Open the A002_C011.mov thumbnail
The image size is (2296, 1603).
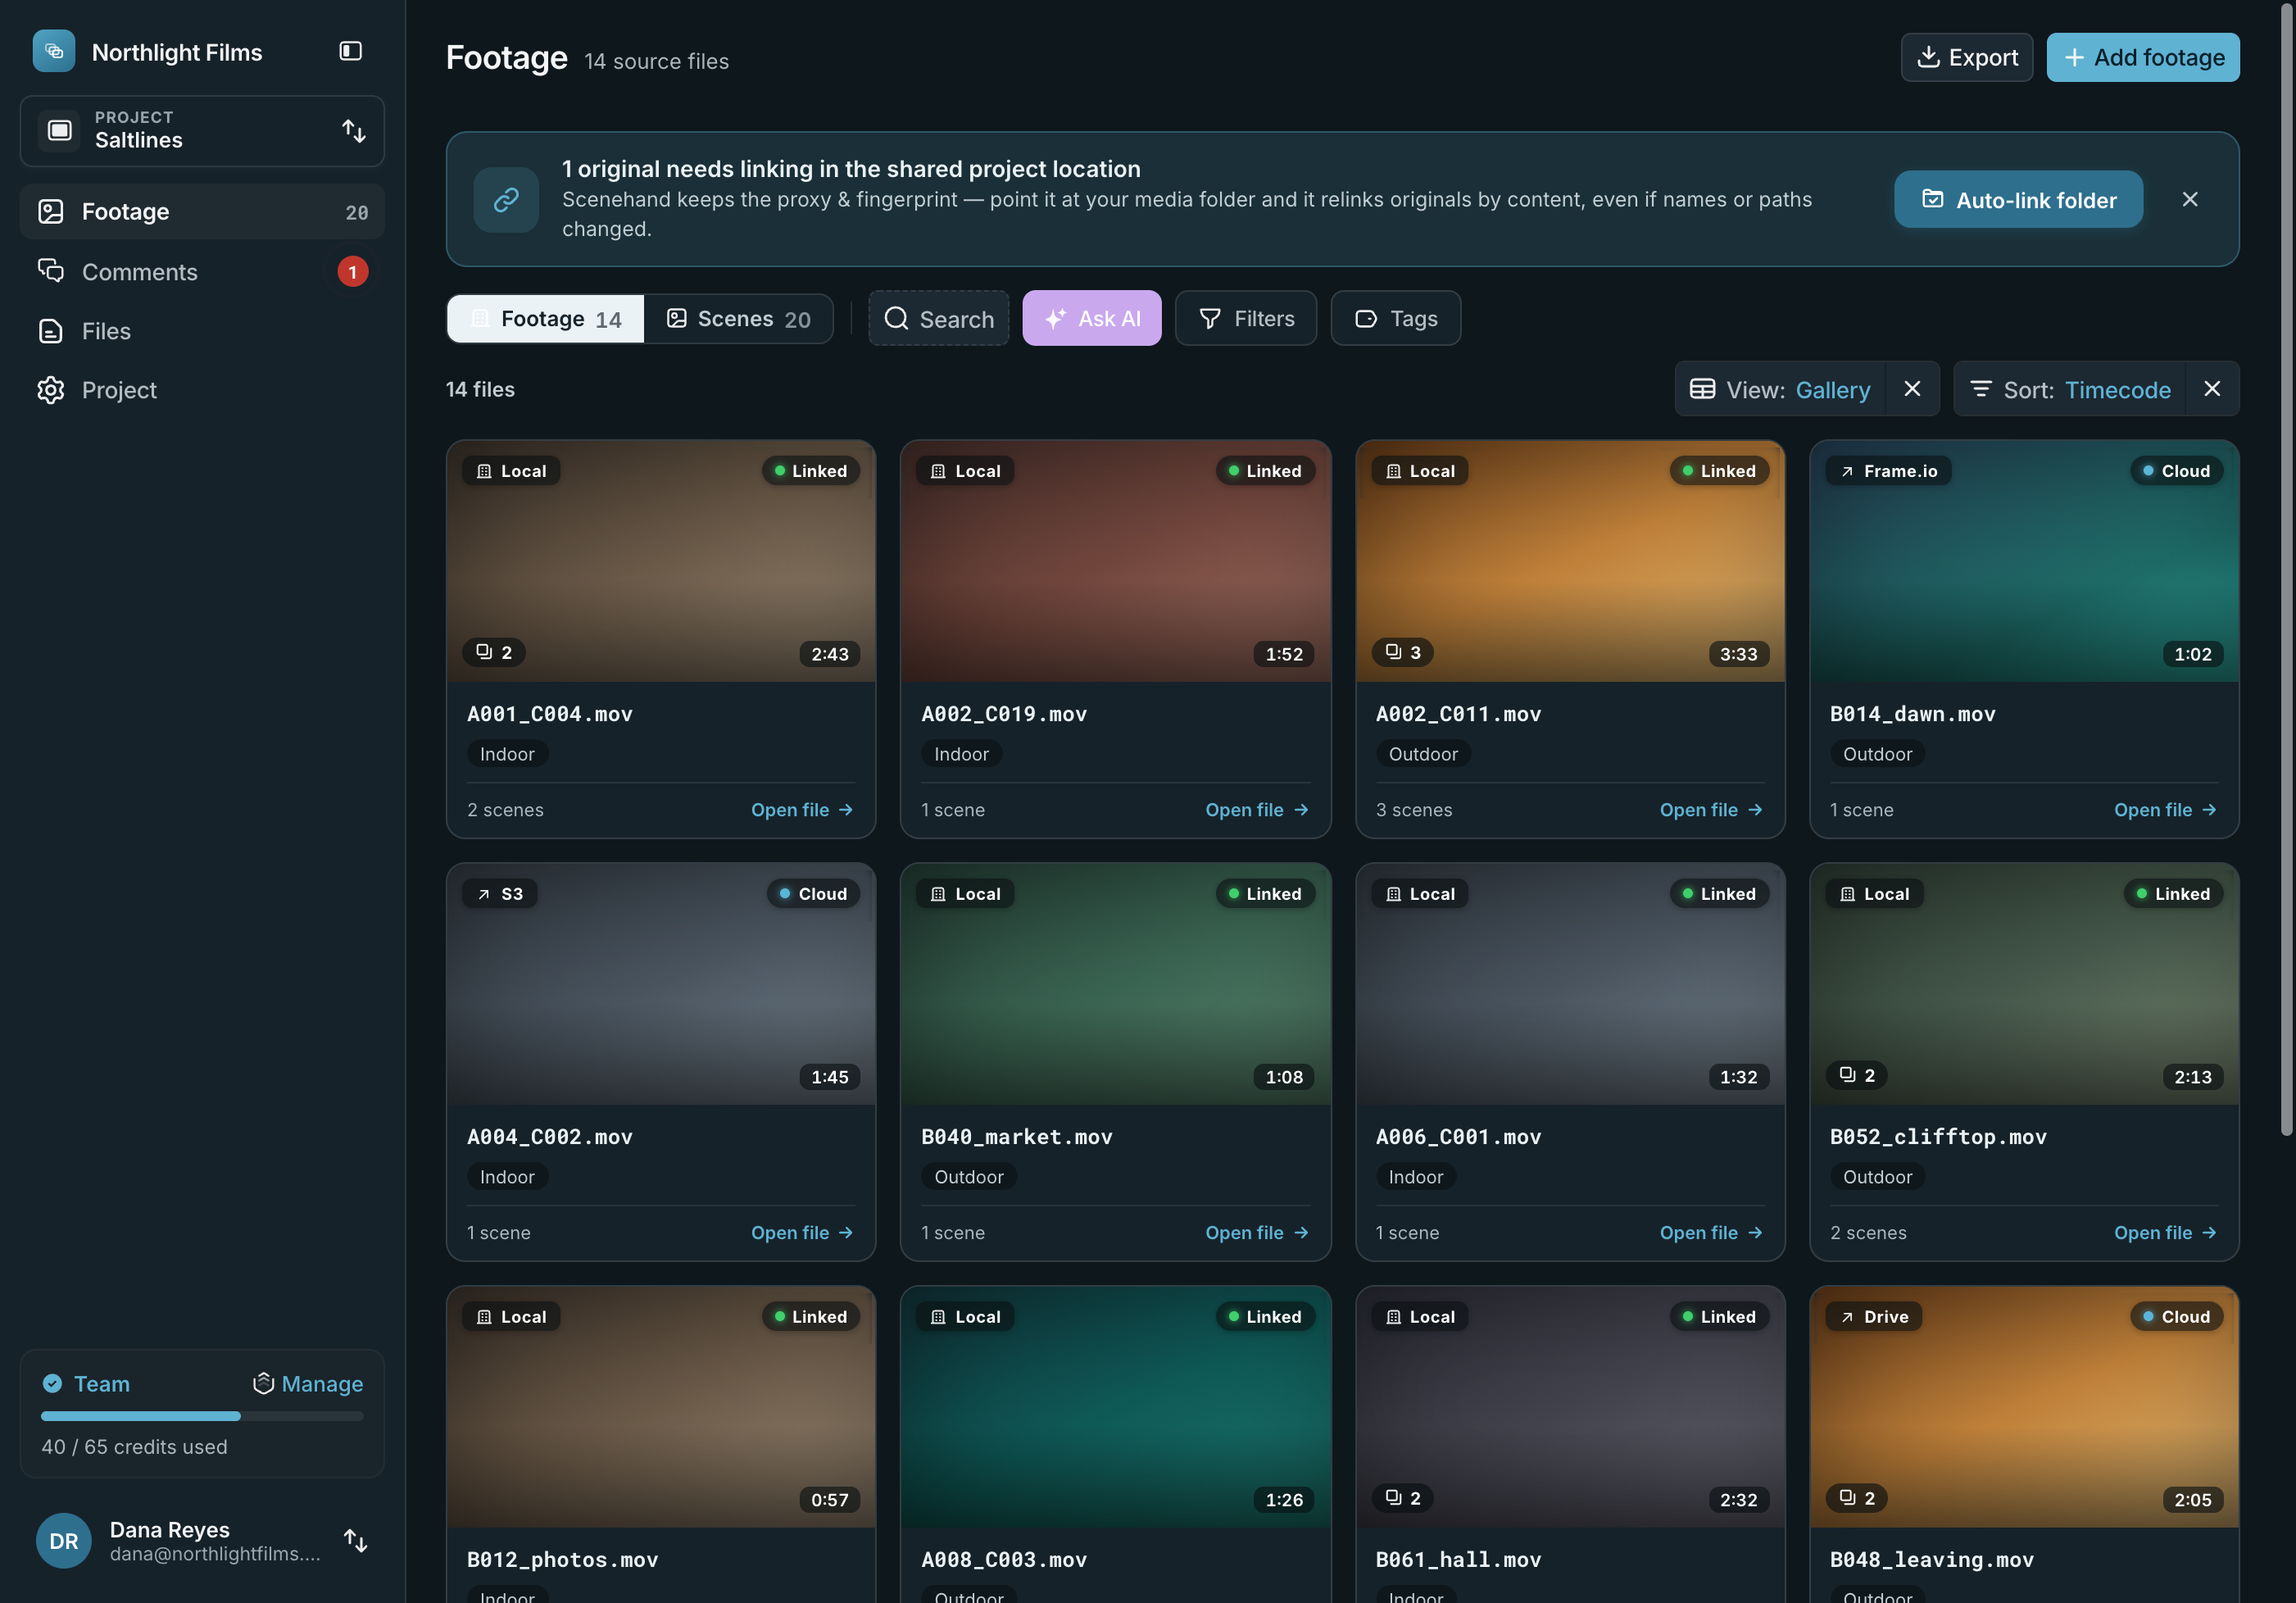1570,561
